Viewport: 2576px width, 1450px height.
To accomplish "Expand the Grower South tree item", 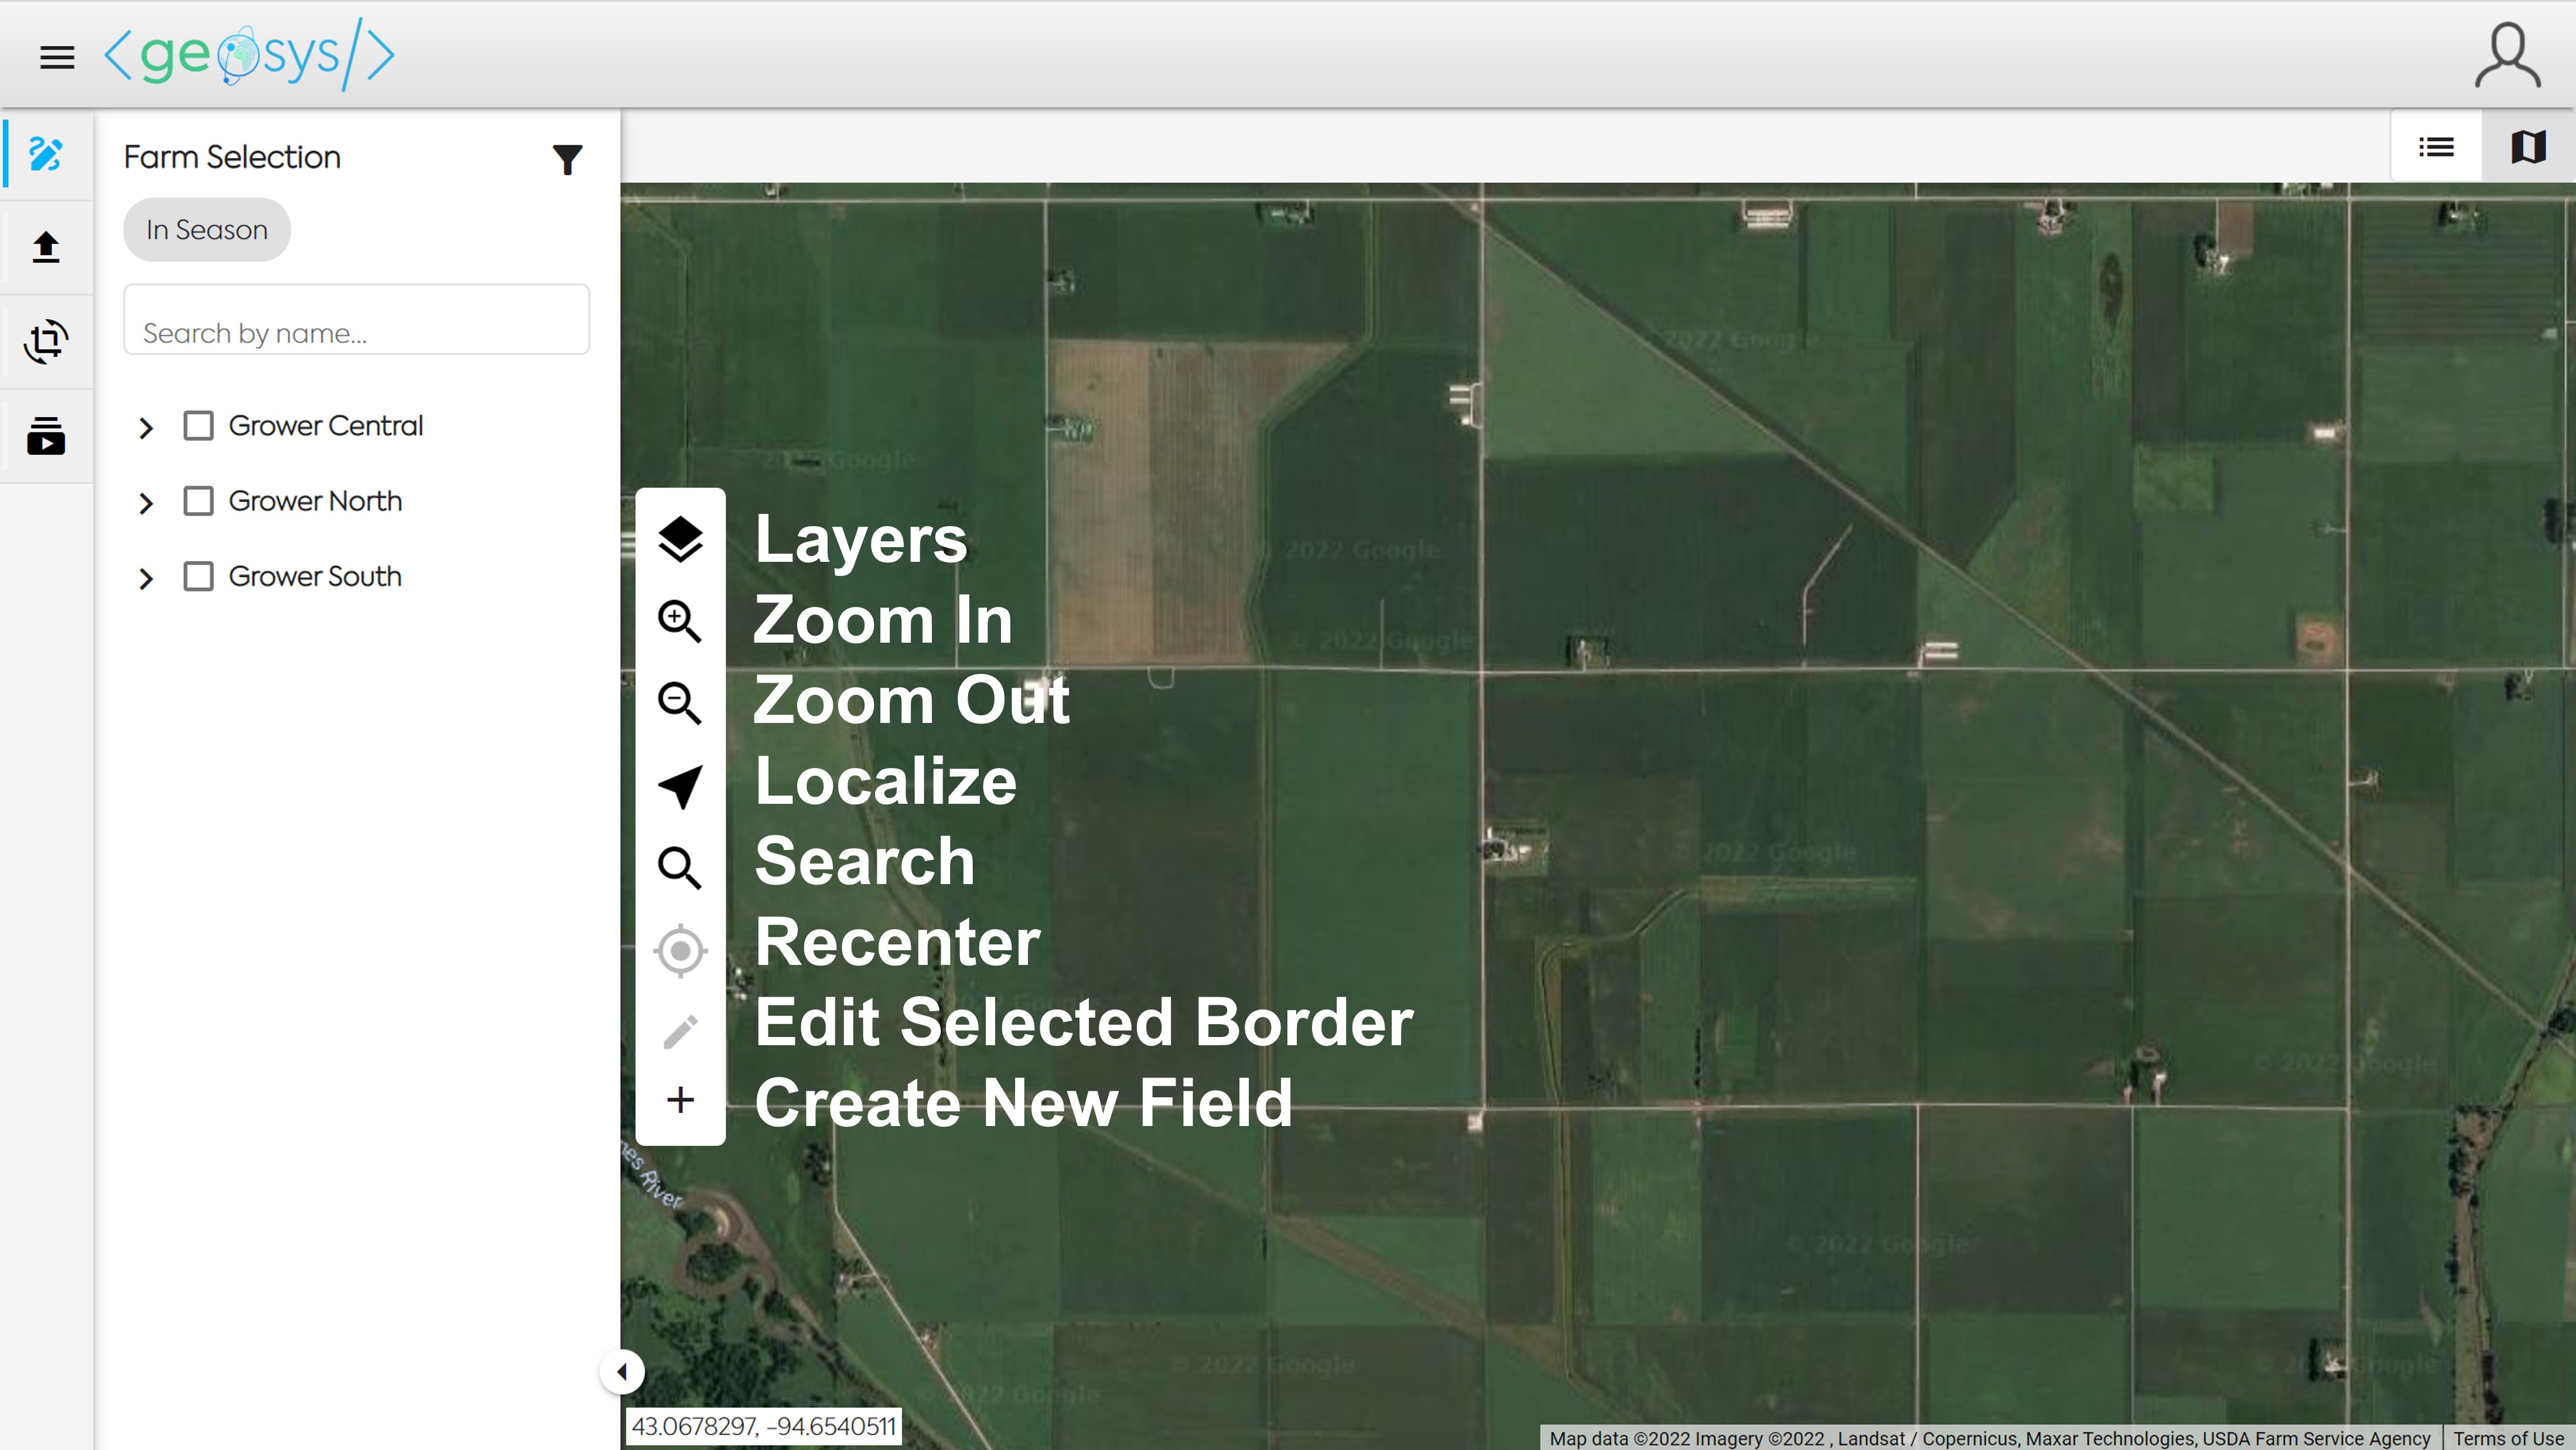I will (146, 578).
